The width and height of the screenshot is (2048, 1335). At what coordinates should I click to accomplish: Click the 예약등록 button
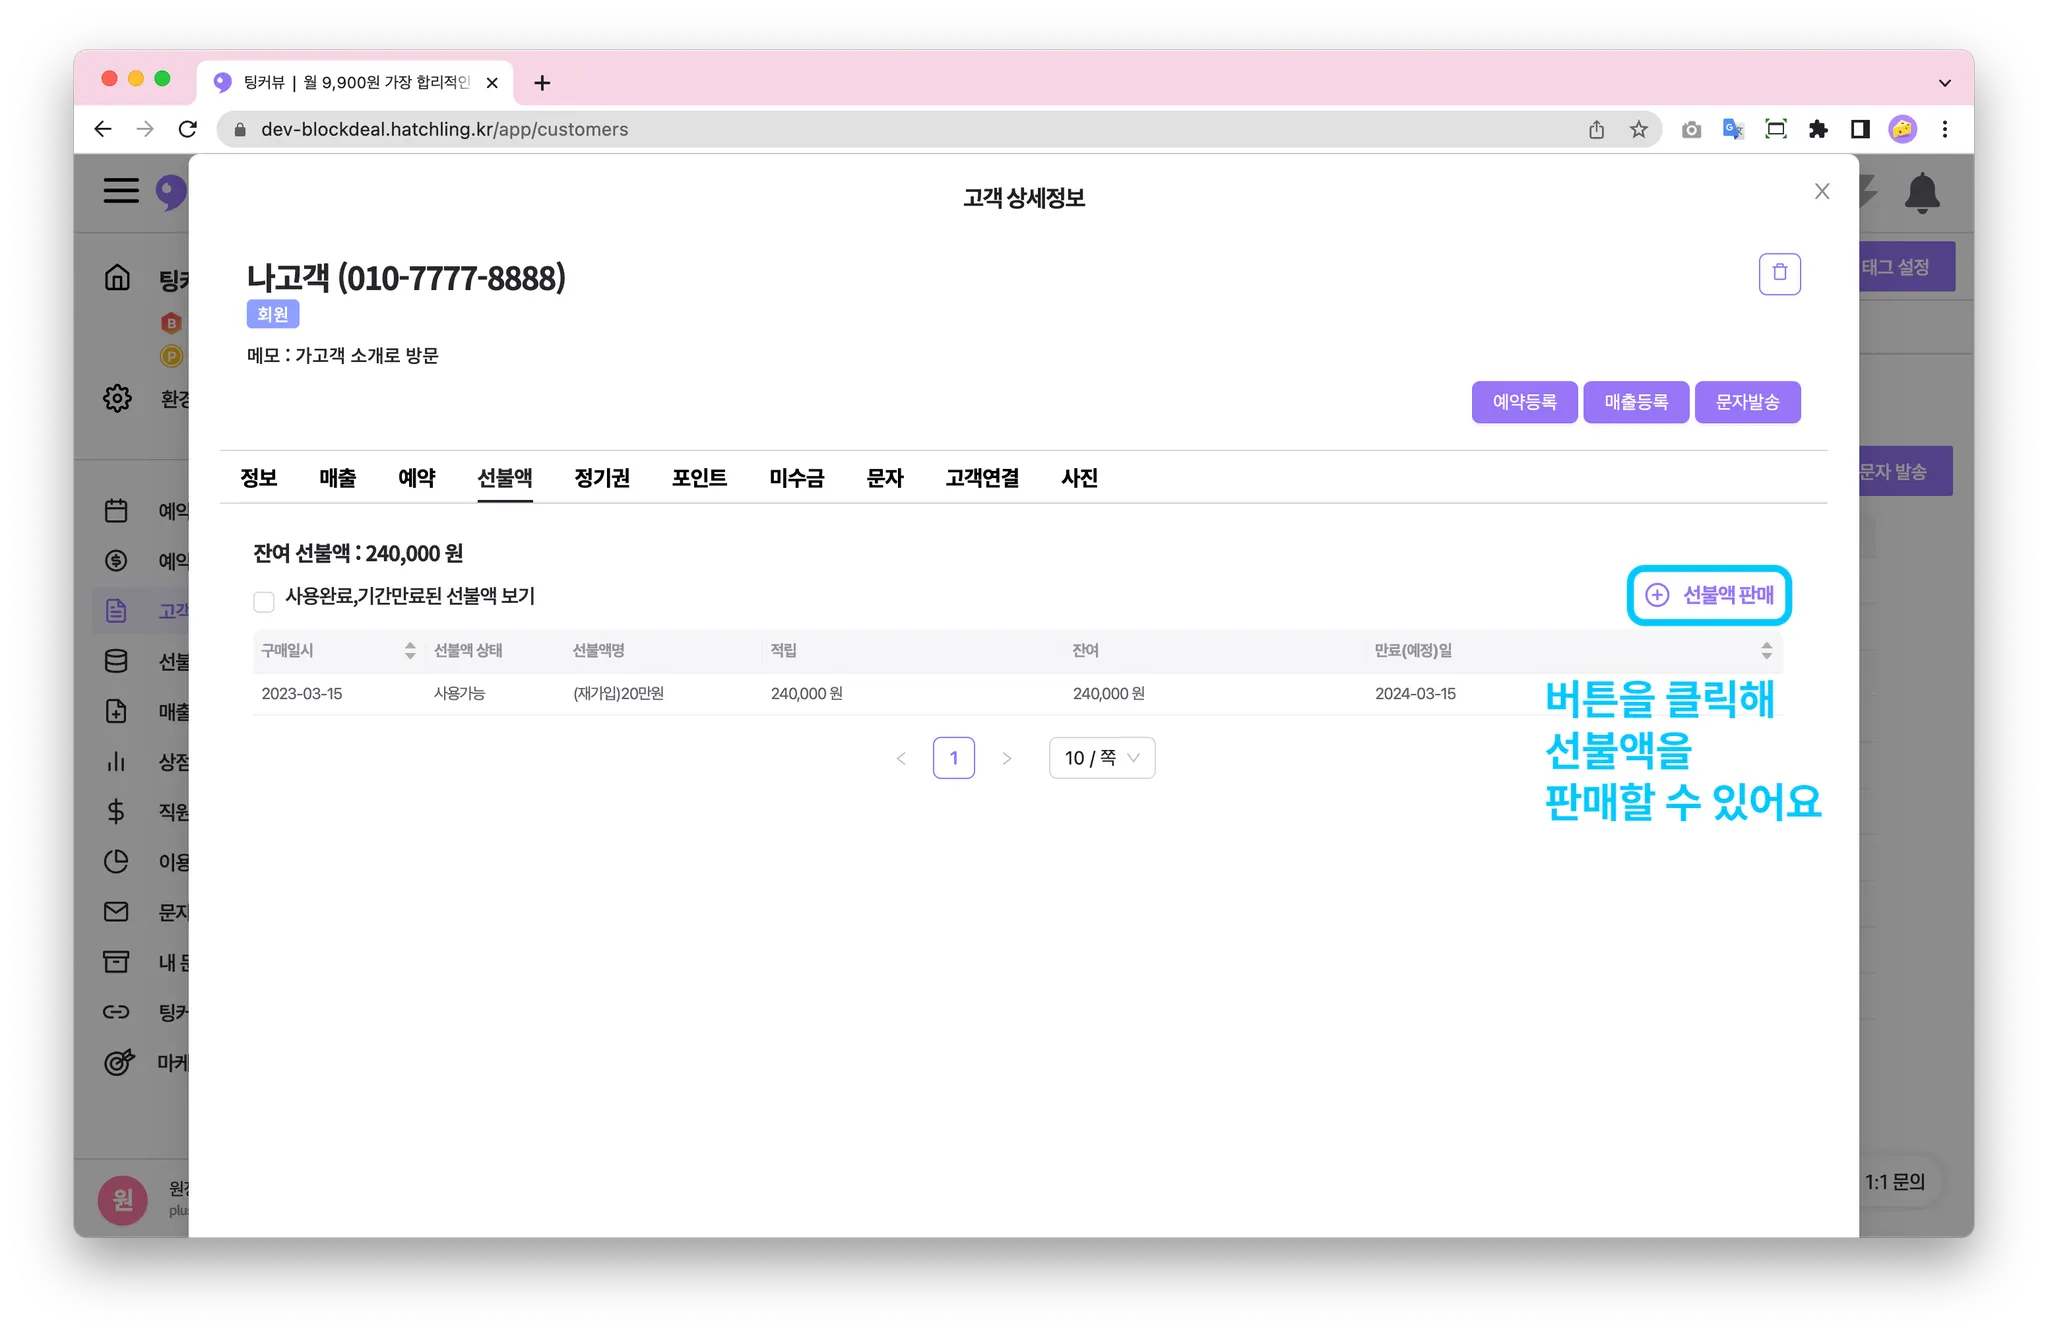1524,402
